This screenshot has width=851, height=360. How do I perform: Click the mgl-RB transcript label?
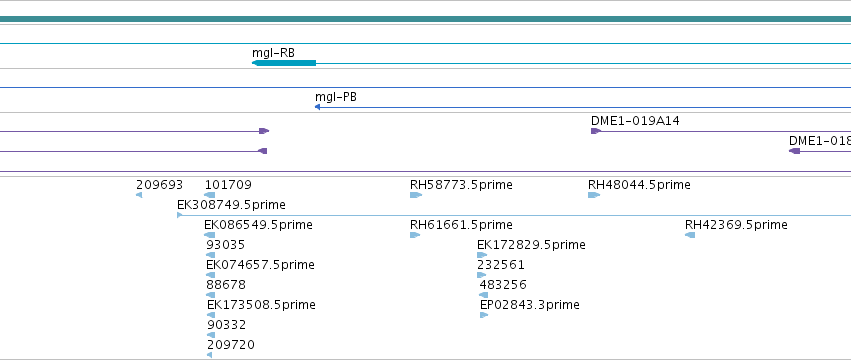point(274,53)
